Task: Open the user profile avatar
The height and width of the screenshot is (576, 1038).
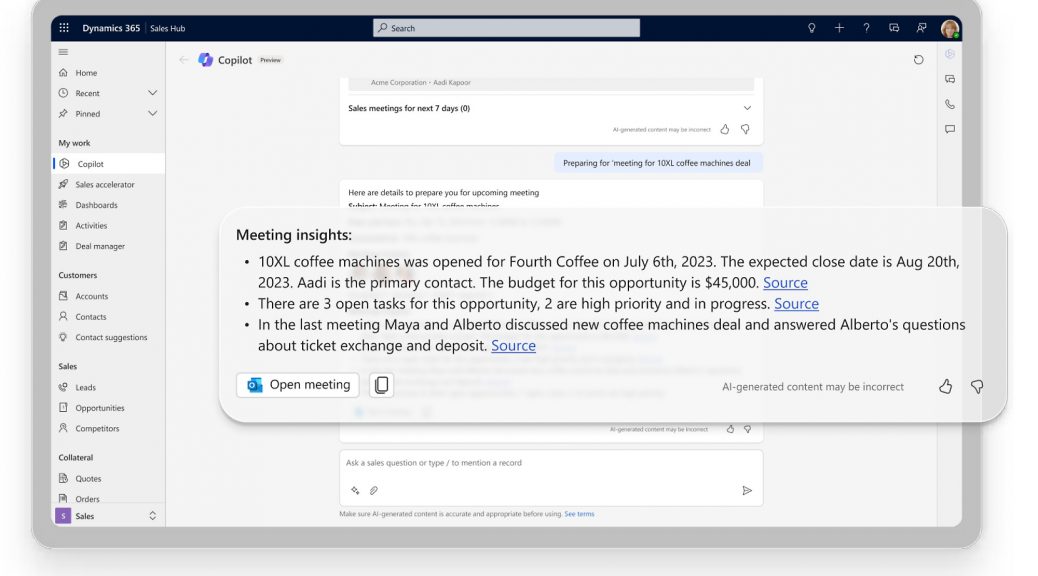Action: [950, 28]
